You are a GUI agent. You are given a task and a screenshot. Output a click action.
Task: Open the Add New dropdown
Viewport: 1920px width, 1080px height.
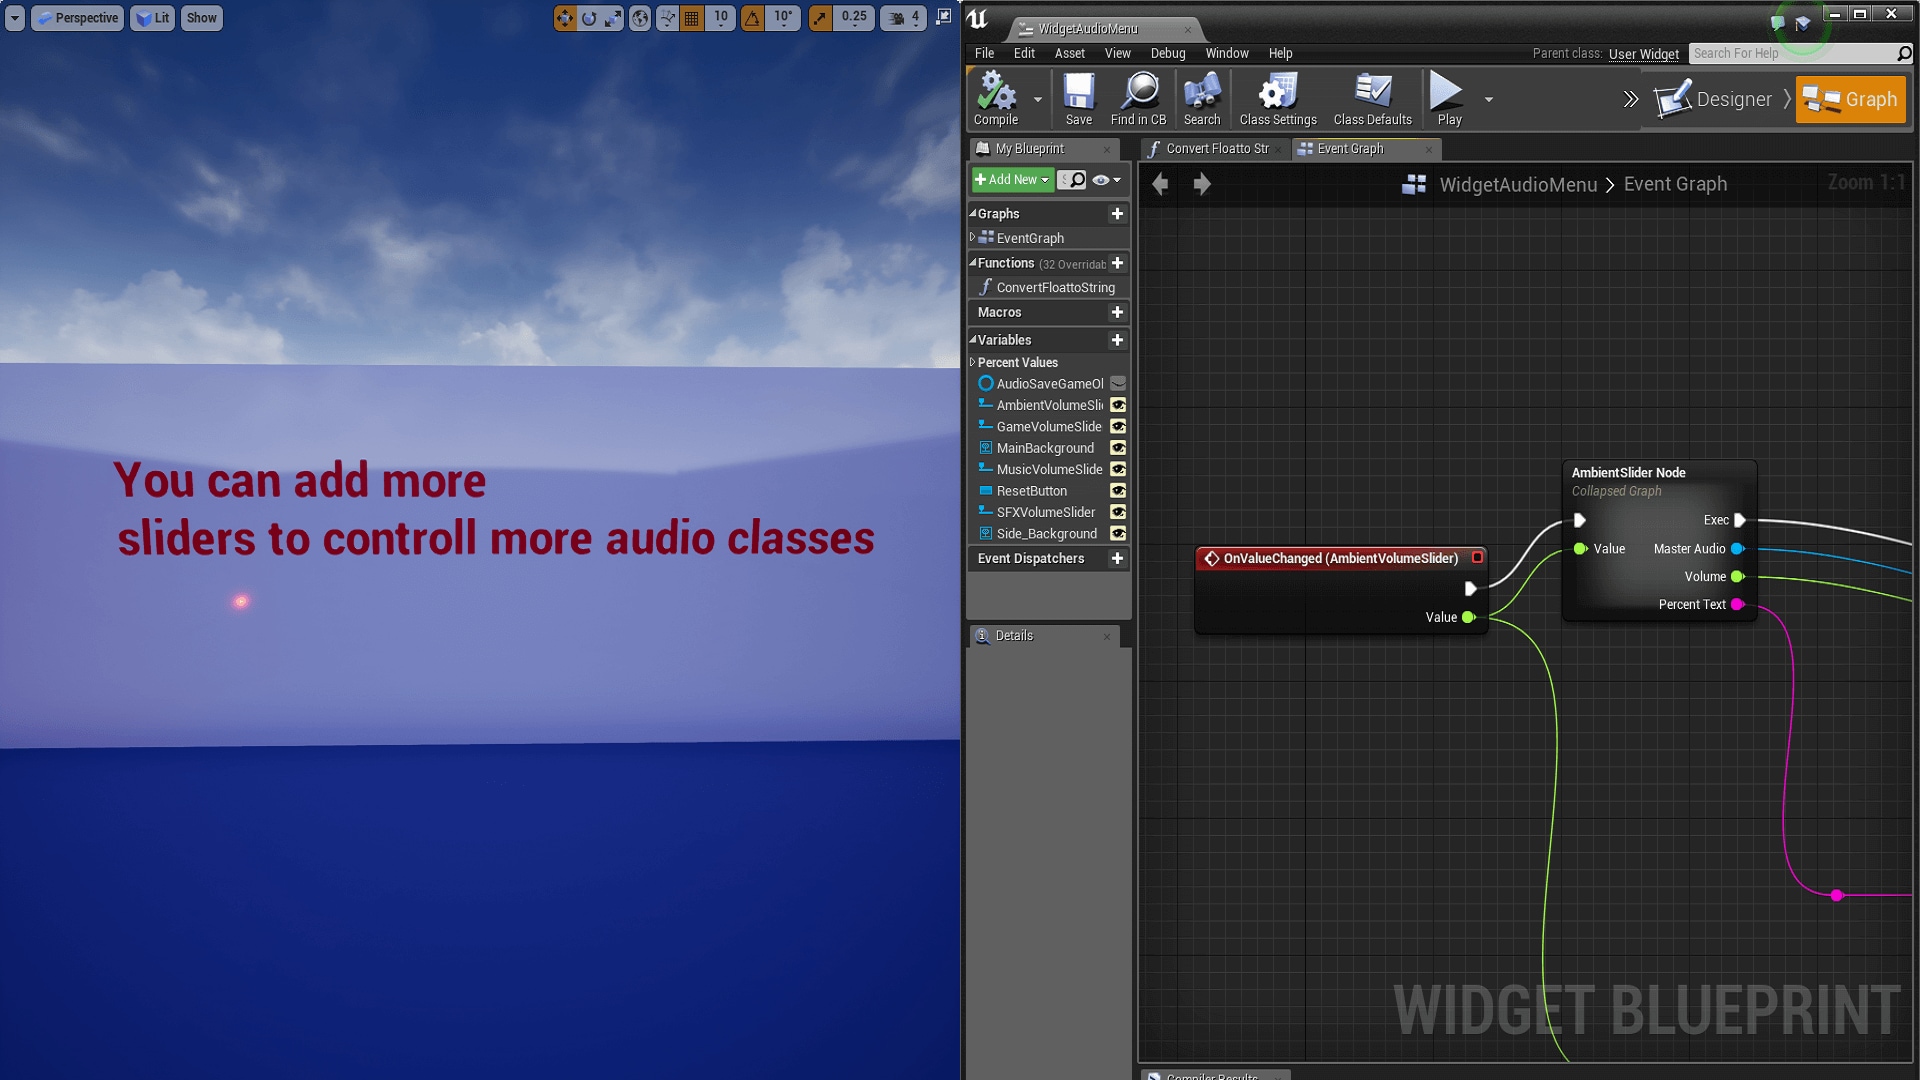coord(1011,180)
